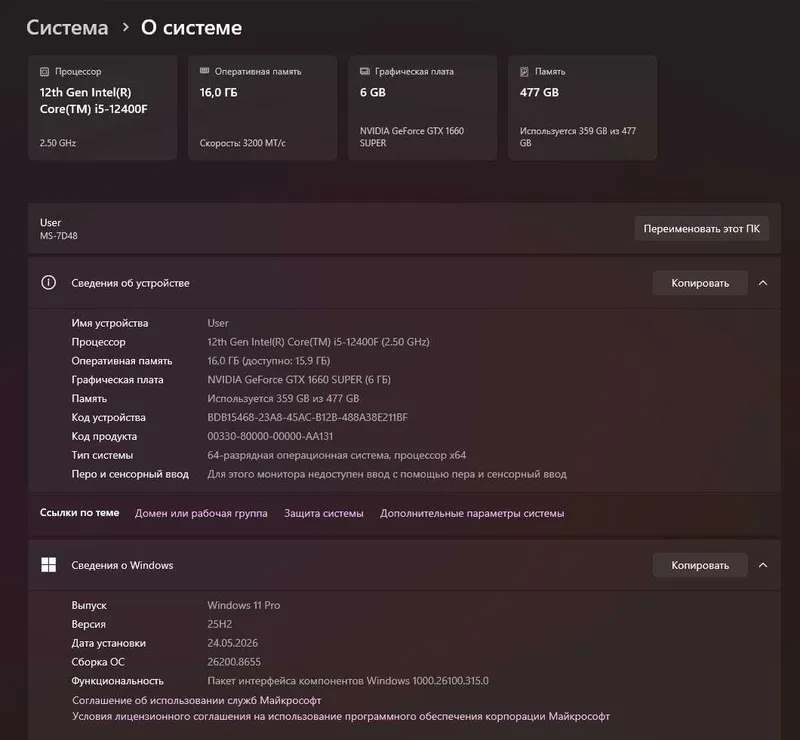The height and width of the screenshot is (740, 800).
Task: Collapse the Сведения о Windows section chevron
Action: (x=763, y=565)
